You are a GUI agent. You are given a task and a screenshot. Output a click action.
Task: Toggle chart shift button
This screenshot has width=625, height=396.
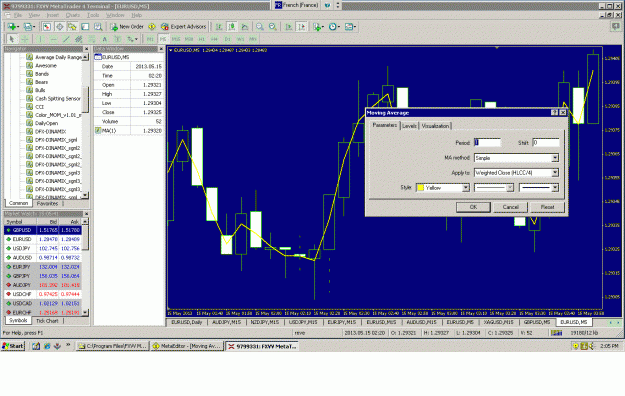pyautogui.click(x=302, y=27)
